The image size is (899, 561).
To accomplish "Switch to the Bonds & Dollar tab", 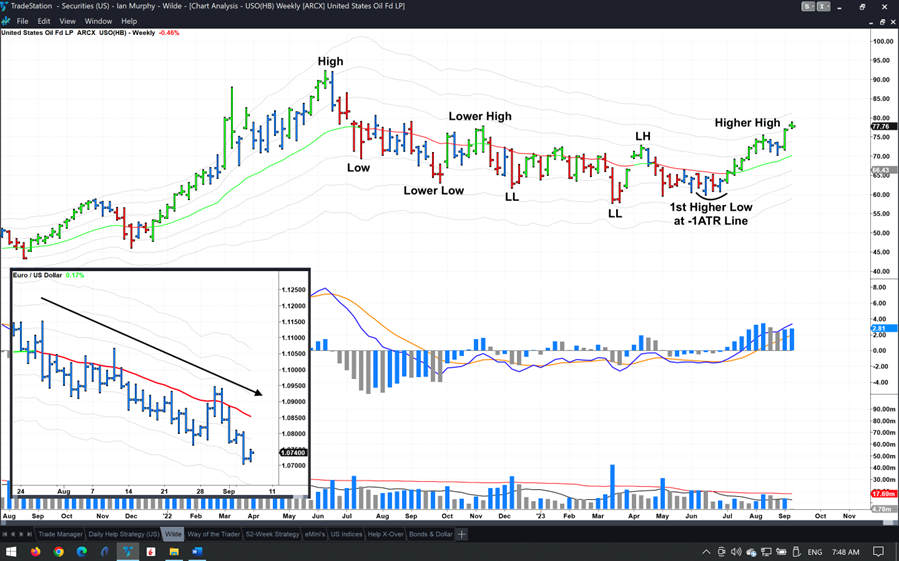I will pyautogui.click(x=431, y=534).
